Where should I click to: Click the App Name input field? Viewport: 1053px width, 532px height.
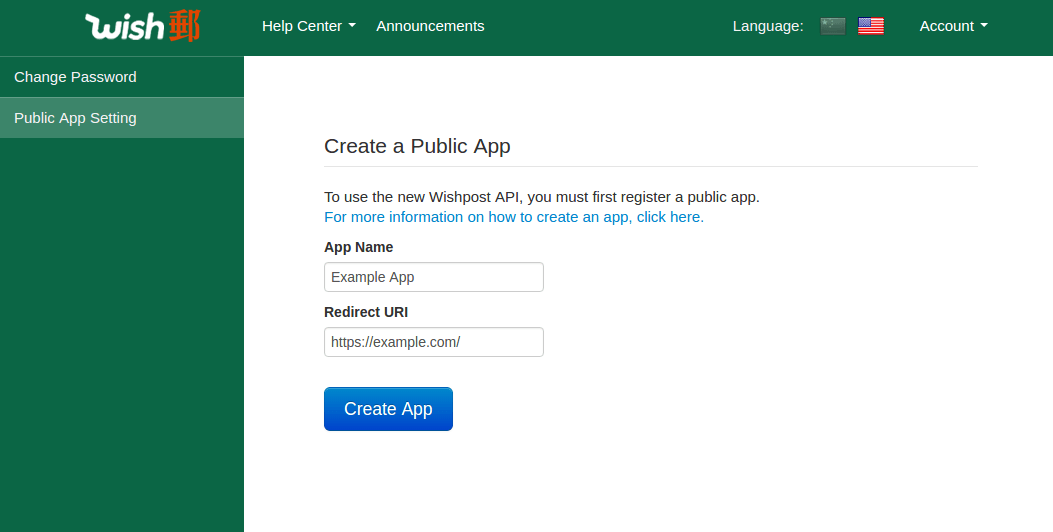click(x=434, y=277)
